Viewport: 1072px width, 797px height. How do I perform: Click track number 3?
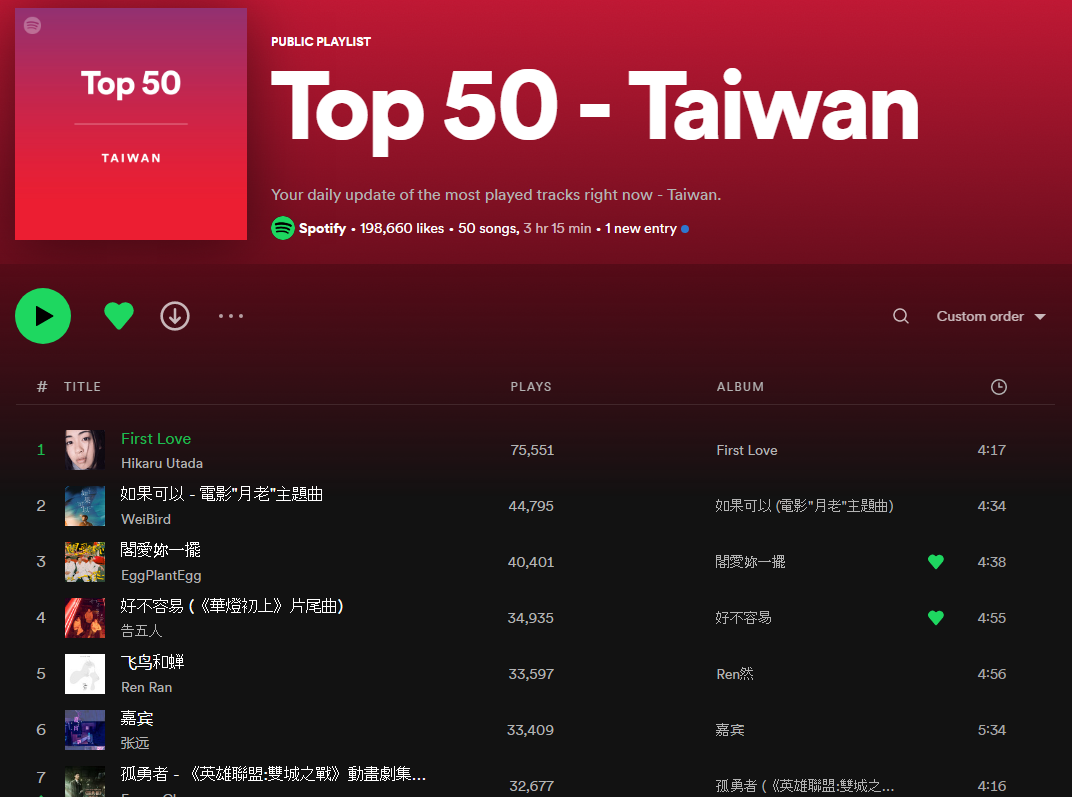(x=41, y=562)
